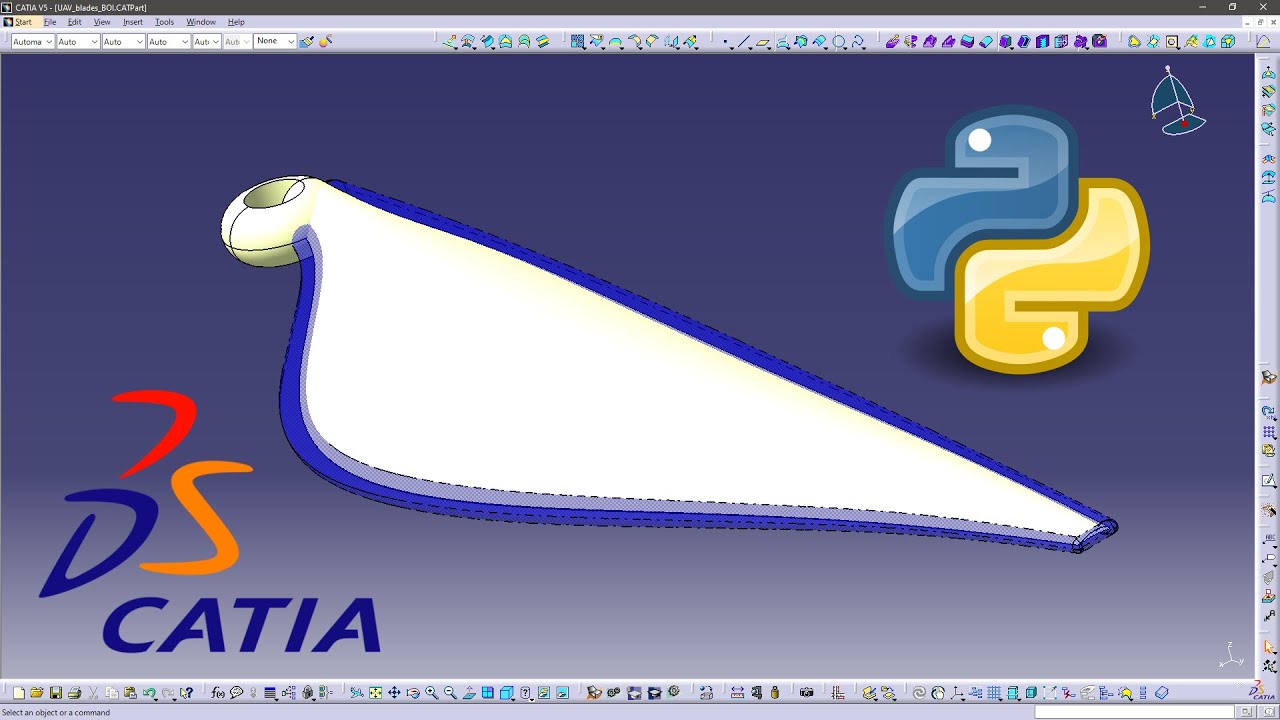Click the Copy icon in the bottom toolbar
The width and height of the screenshot is (1280, 720).
point(112,692)
